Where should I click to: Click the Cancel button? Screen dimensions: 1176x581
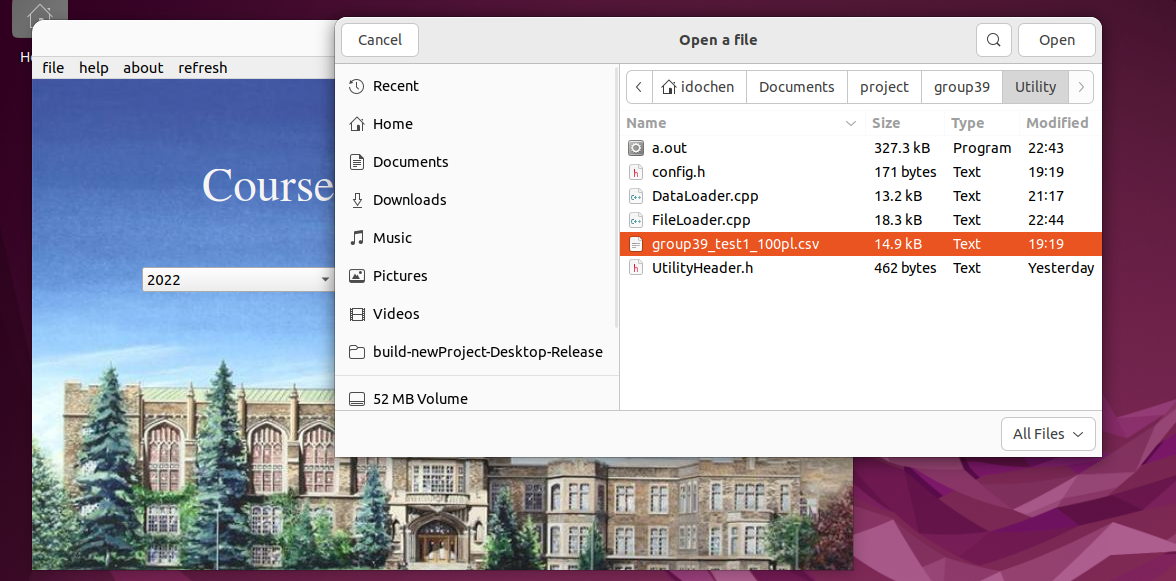pyautogui.click(x=380, y=40)
